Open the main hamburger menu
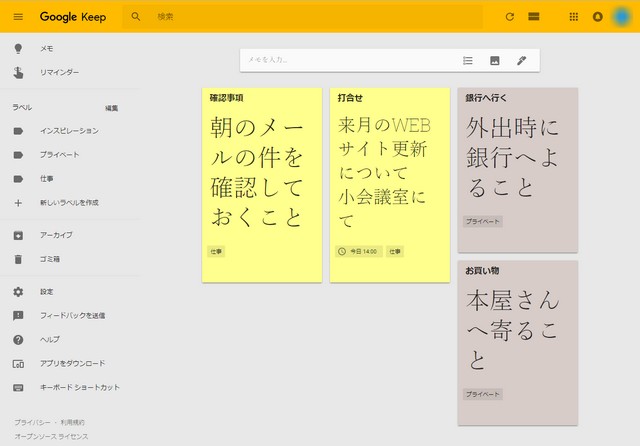The width and height of the screenshot is (640, 446). (18, 17)
